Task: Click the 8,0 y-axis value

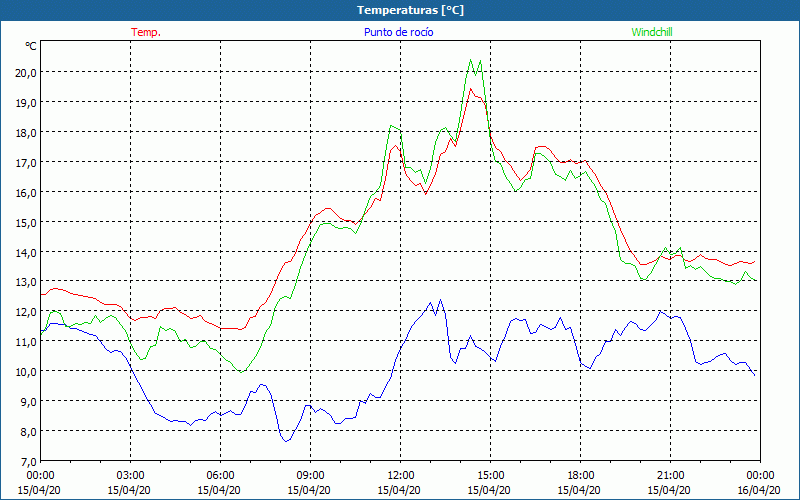Action: coord(29,431)
